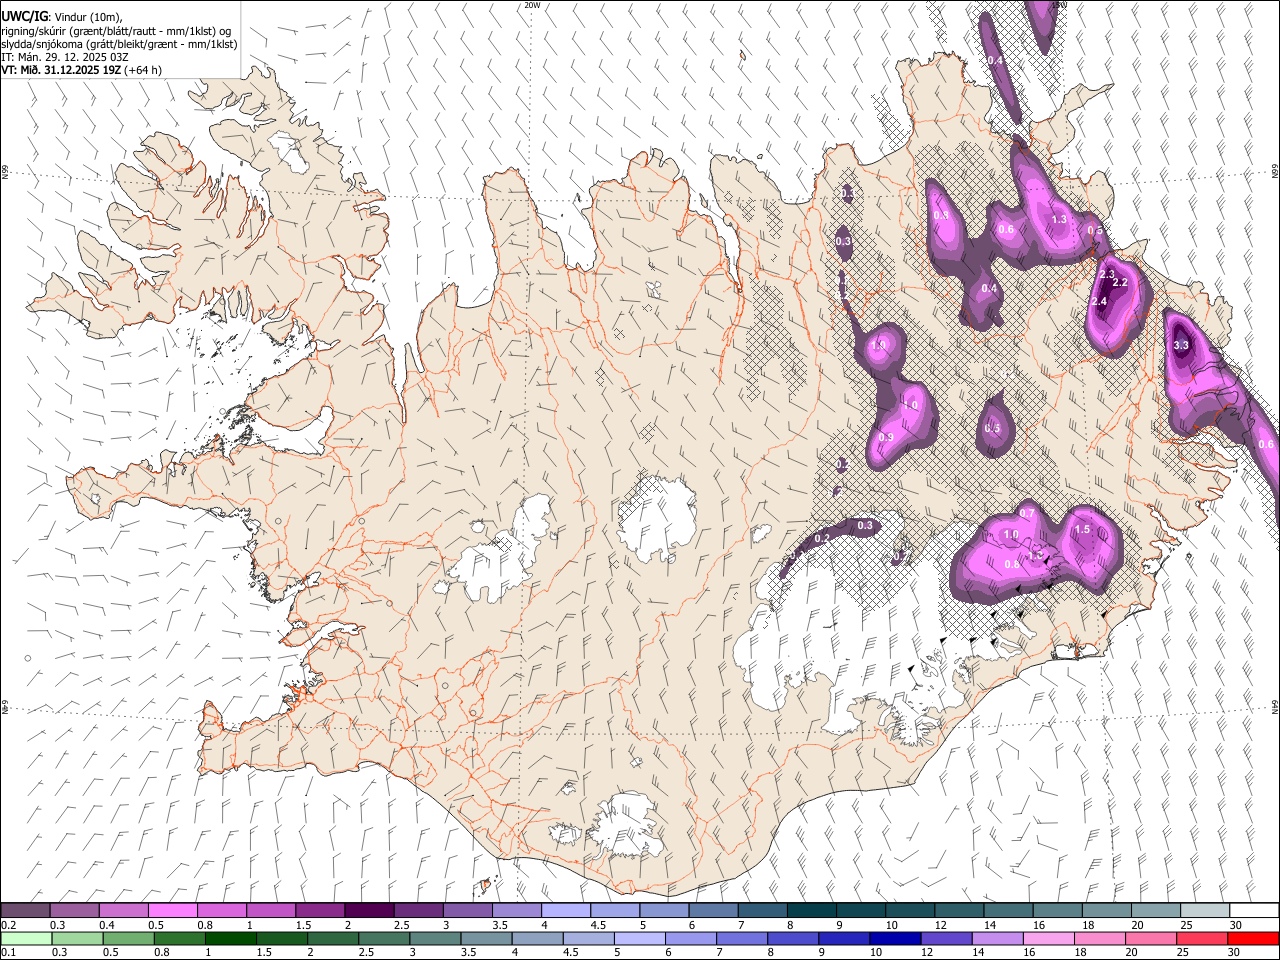Select top-row legend swatch starting at 0.2

pyautogui.click(x=25, y=910)
